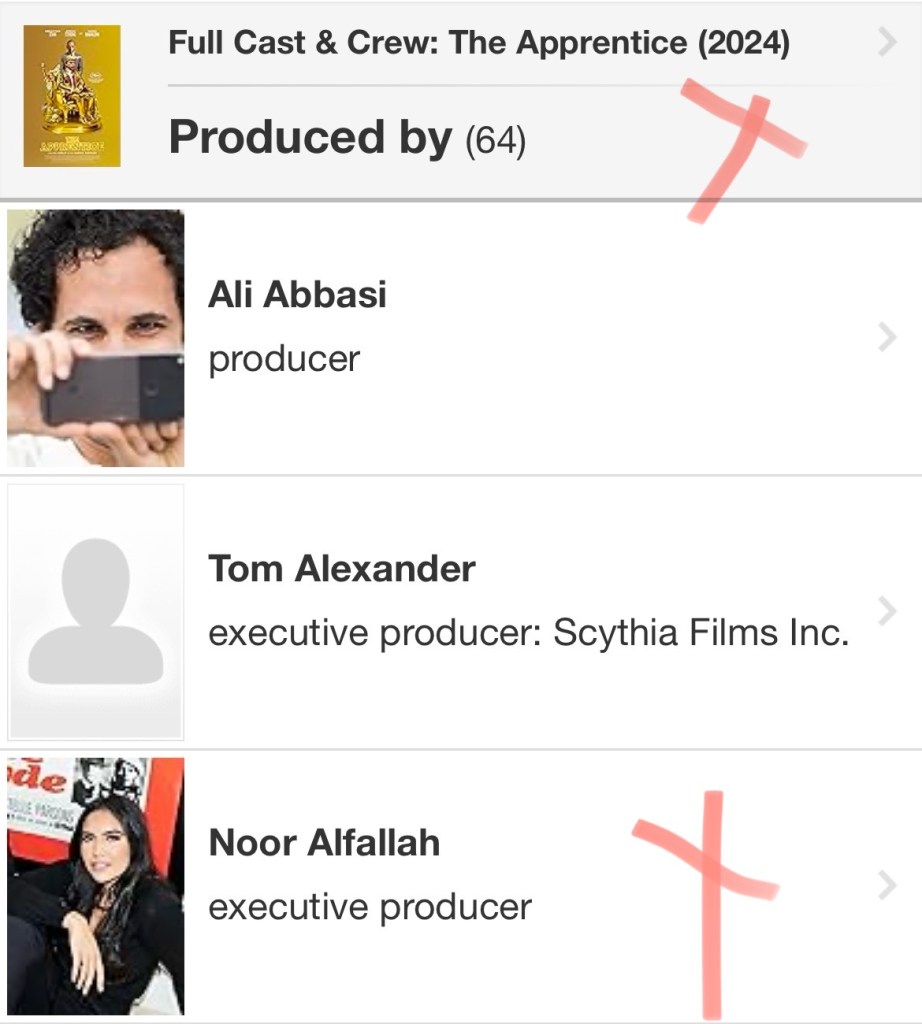The height and width of the screenshot is (1024, 922).
Task: Select the Produced by section heading
Action: click(310, 138)
